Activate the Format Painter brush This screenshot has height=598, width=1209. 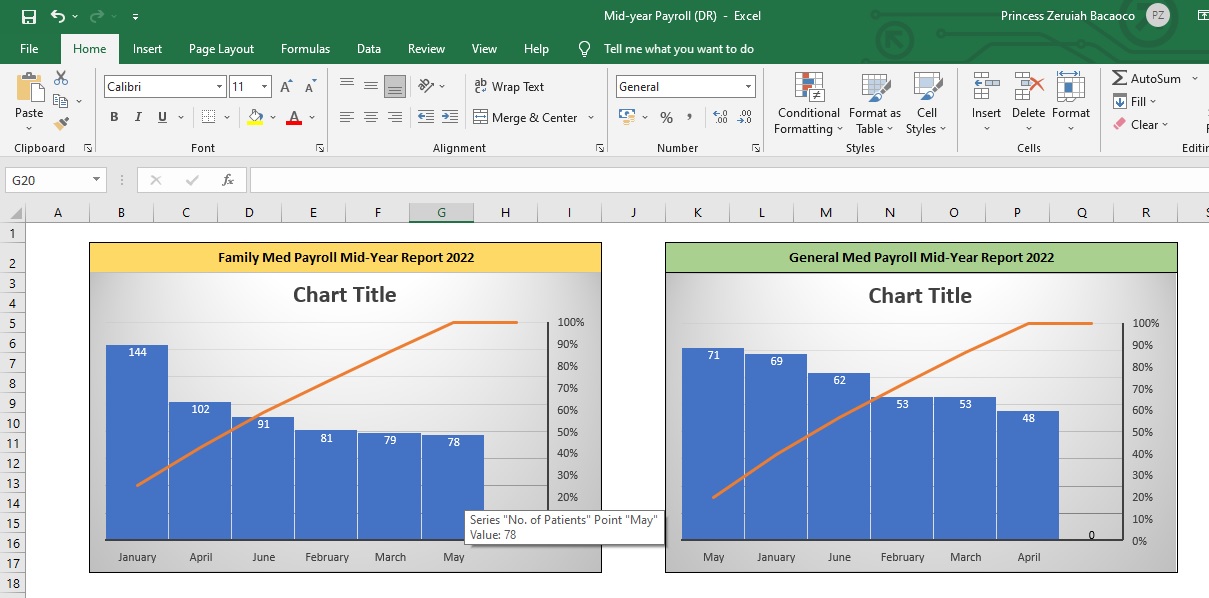(x=61, y=124)
